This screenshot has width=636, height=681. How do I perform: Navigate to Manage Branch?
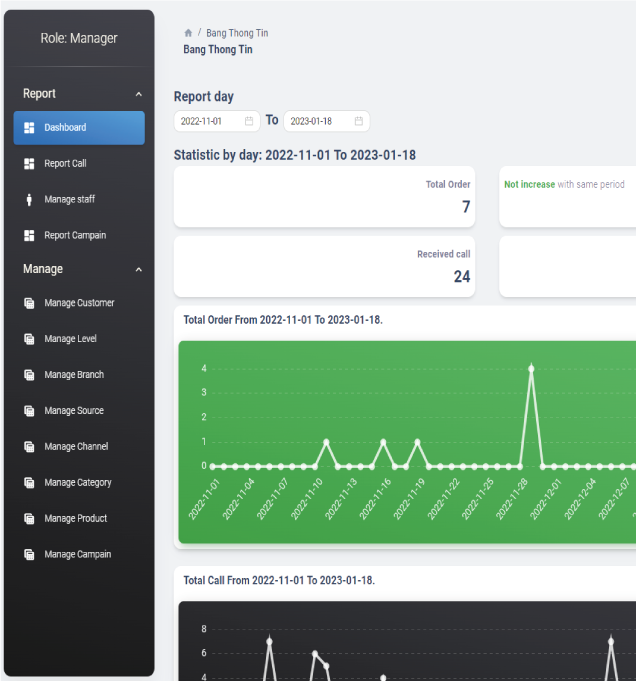(x=79, y=375)
